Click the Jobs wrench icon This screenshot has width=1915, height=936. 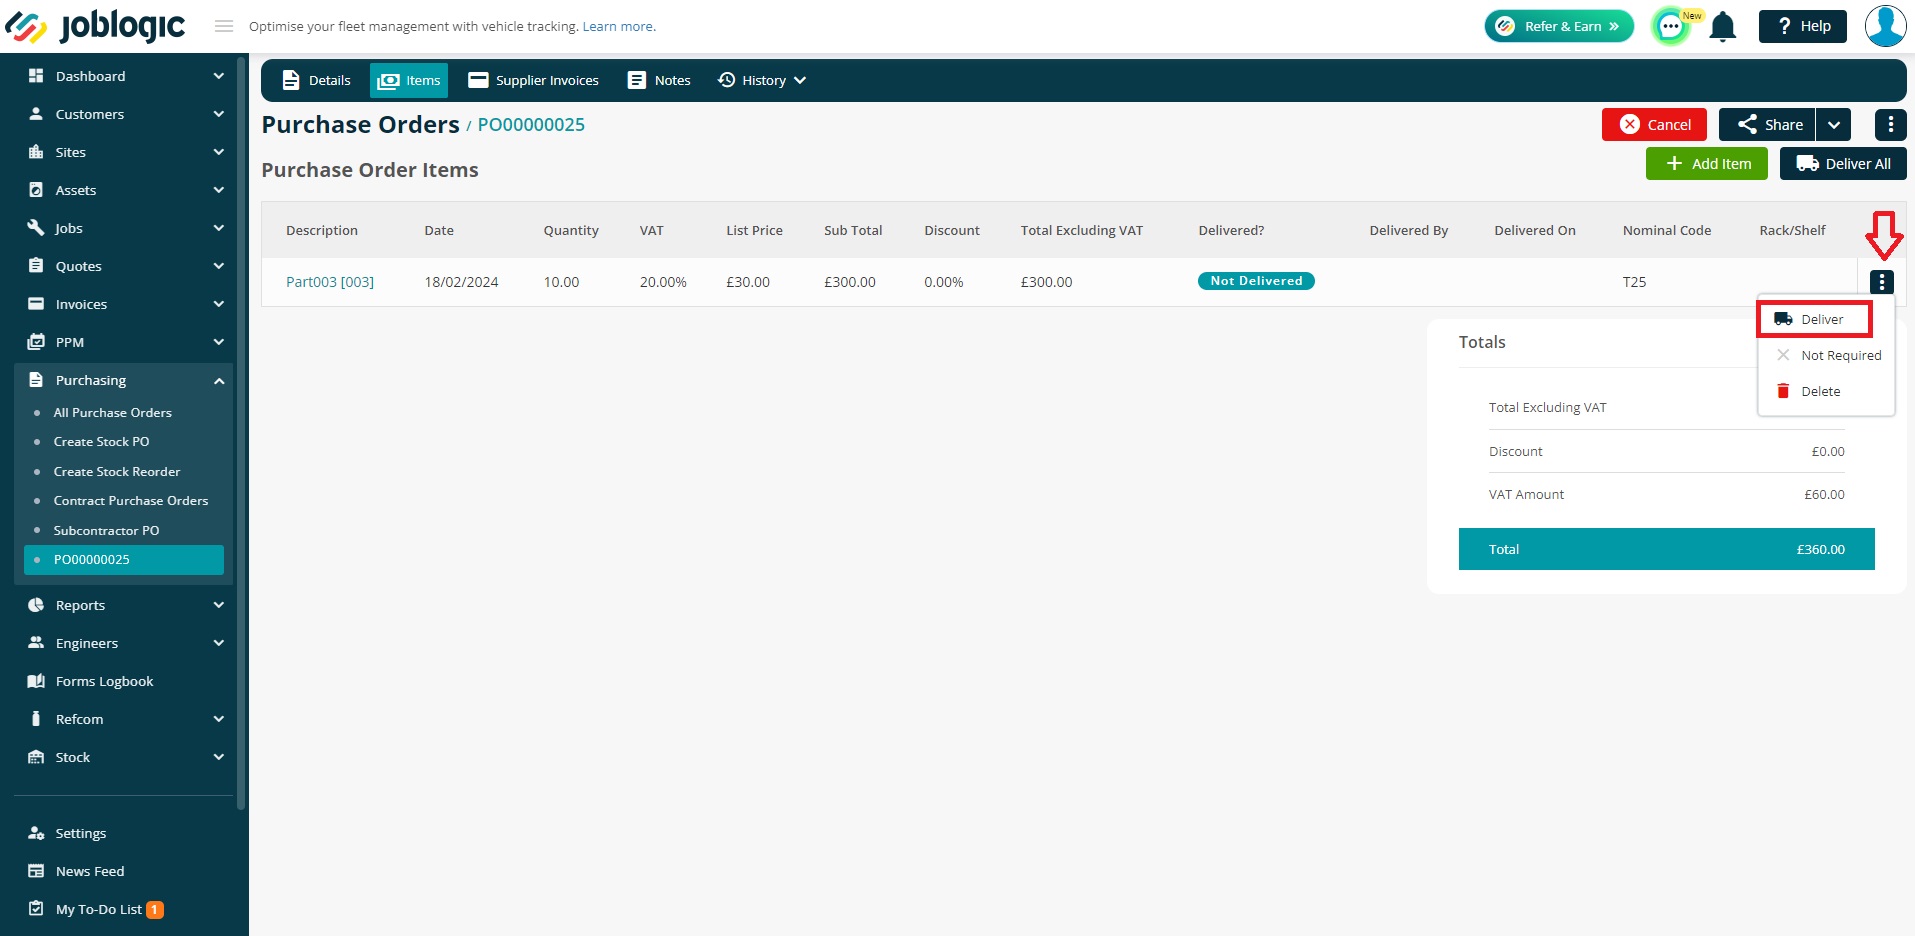[x=36, y=228]
